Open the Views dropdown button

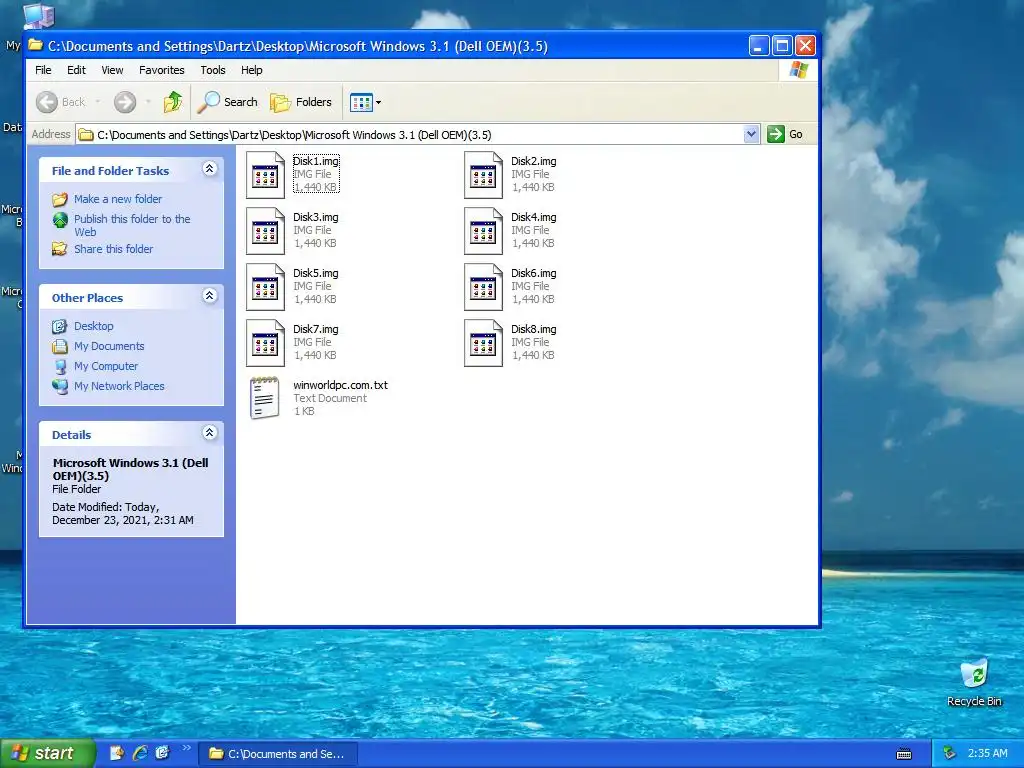coord(365,102)
